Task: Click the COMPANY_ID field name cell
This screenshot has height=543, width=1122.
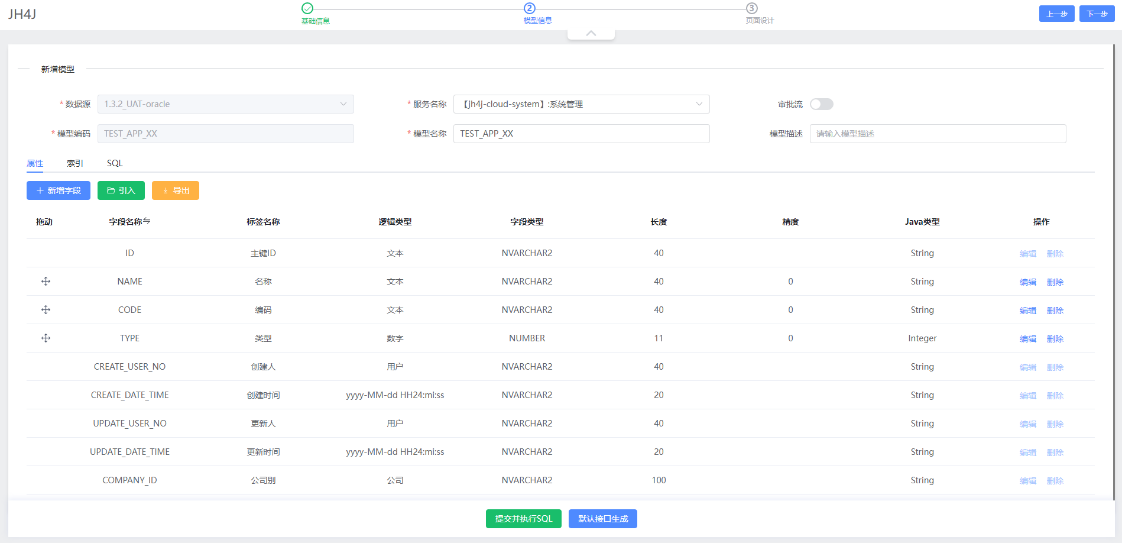Action: point(130,481)
